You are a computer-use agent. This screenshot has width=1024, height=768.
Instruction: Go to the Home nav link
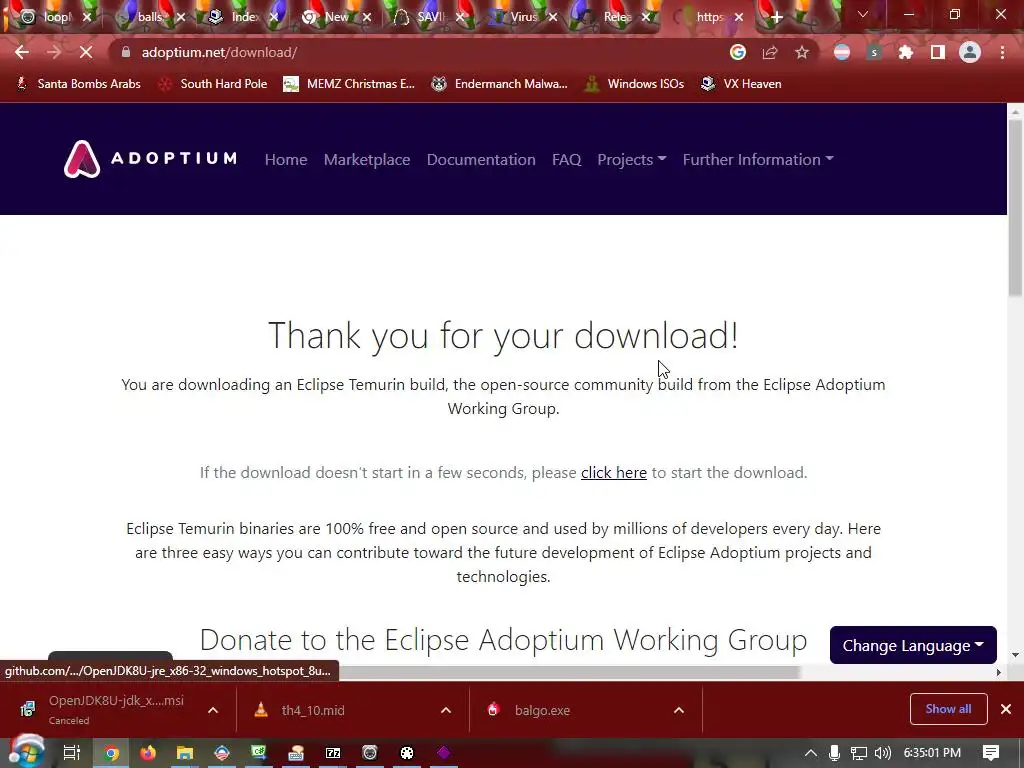(286, 159)
